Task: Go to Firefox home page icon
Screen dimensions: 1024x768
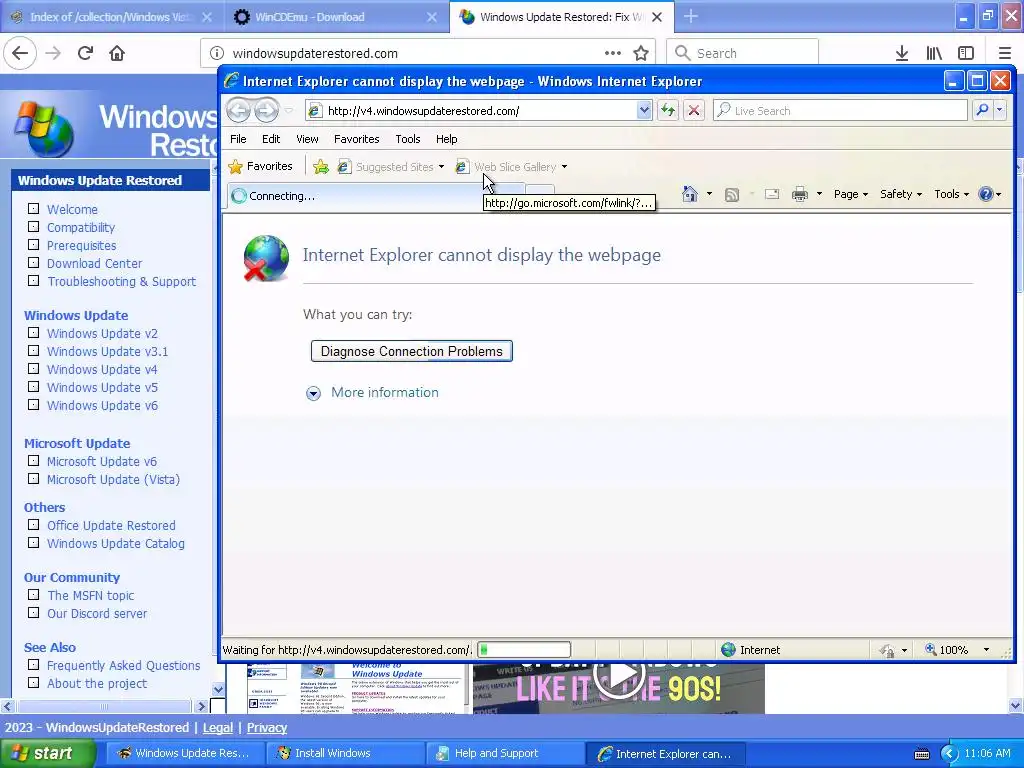Action: 117,53
